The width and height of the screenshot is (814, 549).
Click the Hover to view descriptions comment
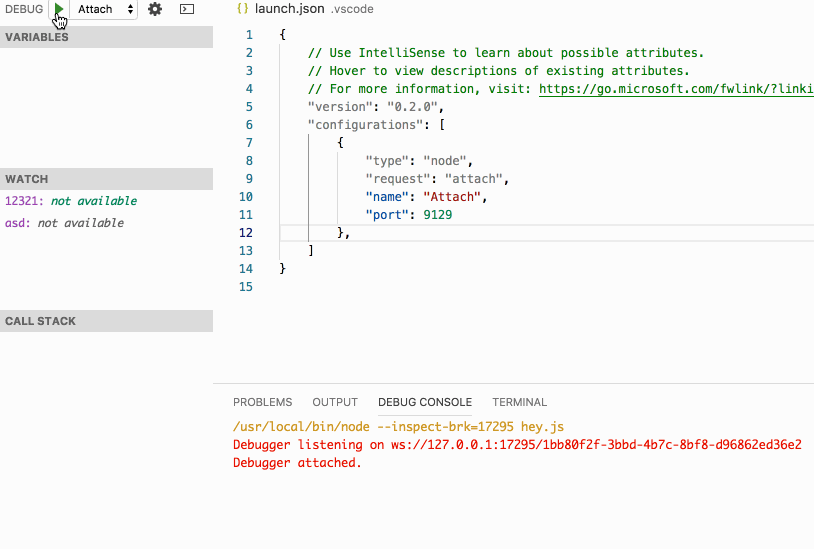pos(498,71)
